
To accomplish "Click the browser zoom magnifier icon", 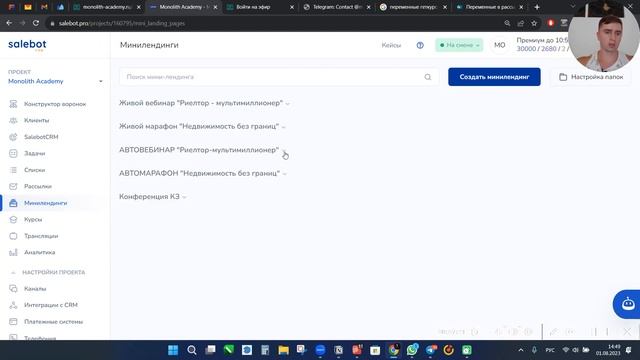I will coord(507,23).
